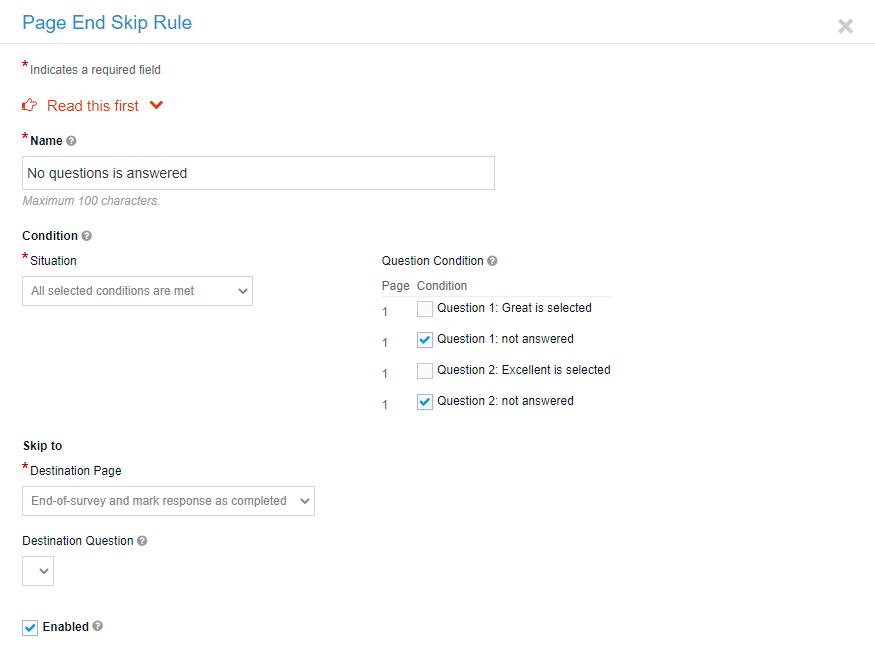Viewport: 875px width, 649px height.
Task: Toggle the Enabled checkbox
Action: coord(30,628)
